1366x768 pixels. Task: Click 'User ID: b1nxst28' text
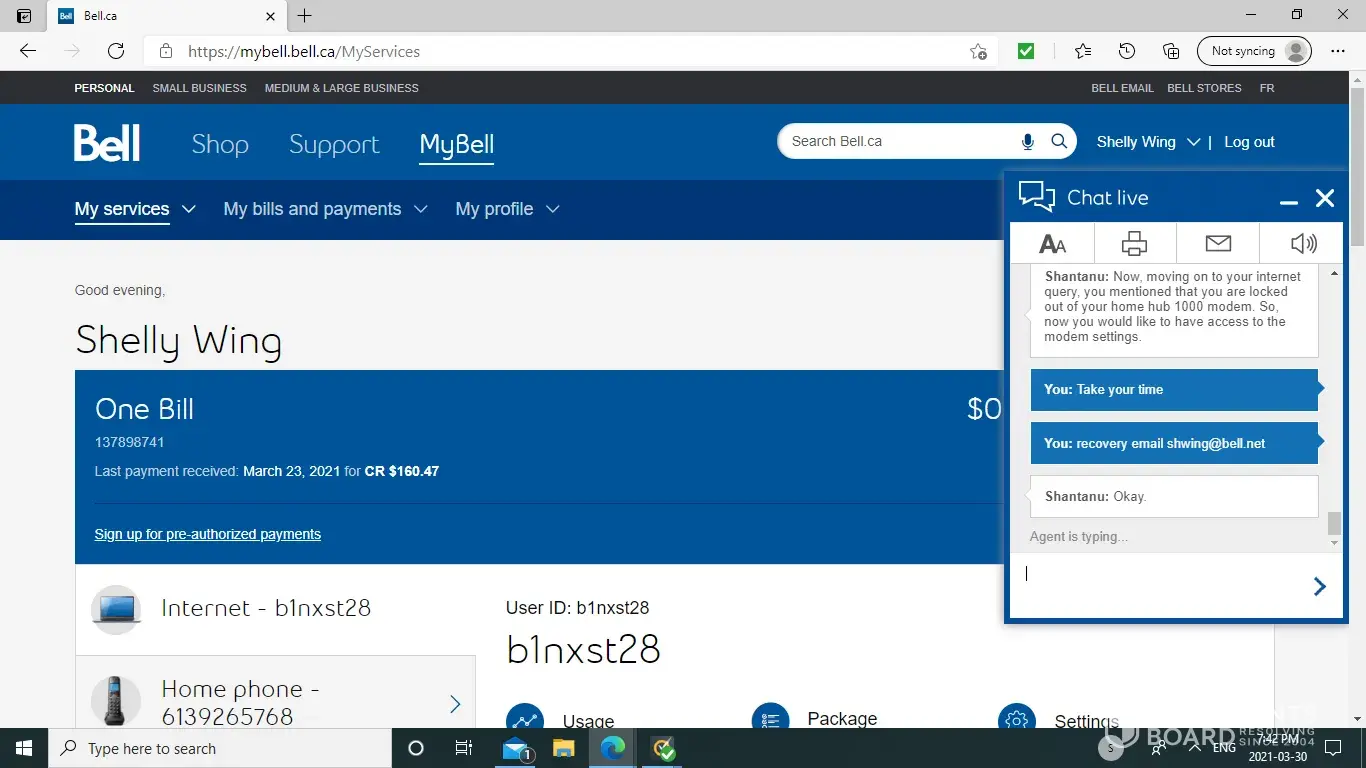pos(578,608)
